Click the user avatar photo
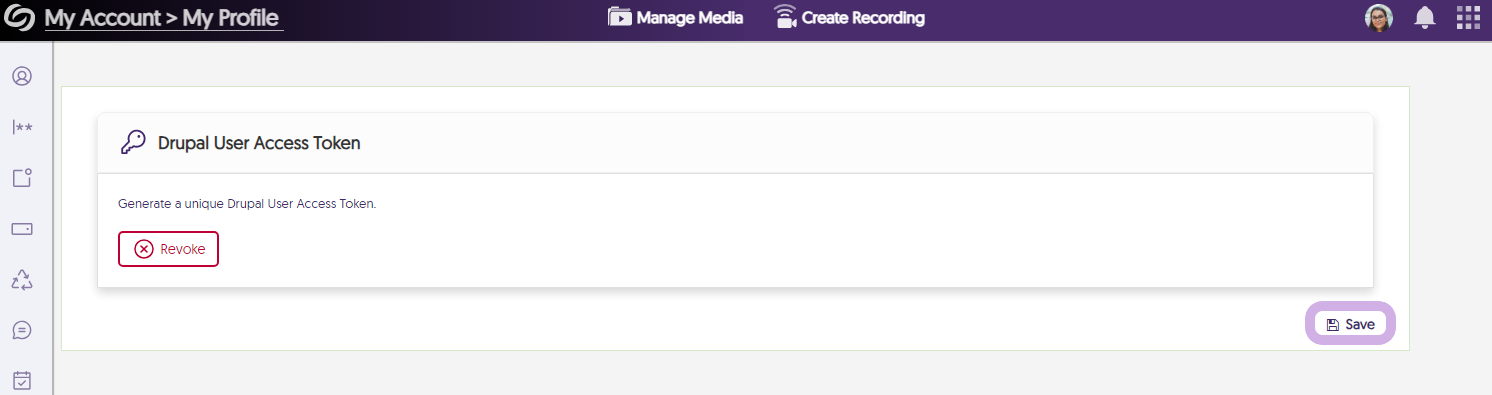The height and width of the screenshot is (395, 1492). tap(1379, 18)
